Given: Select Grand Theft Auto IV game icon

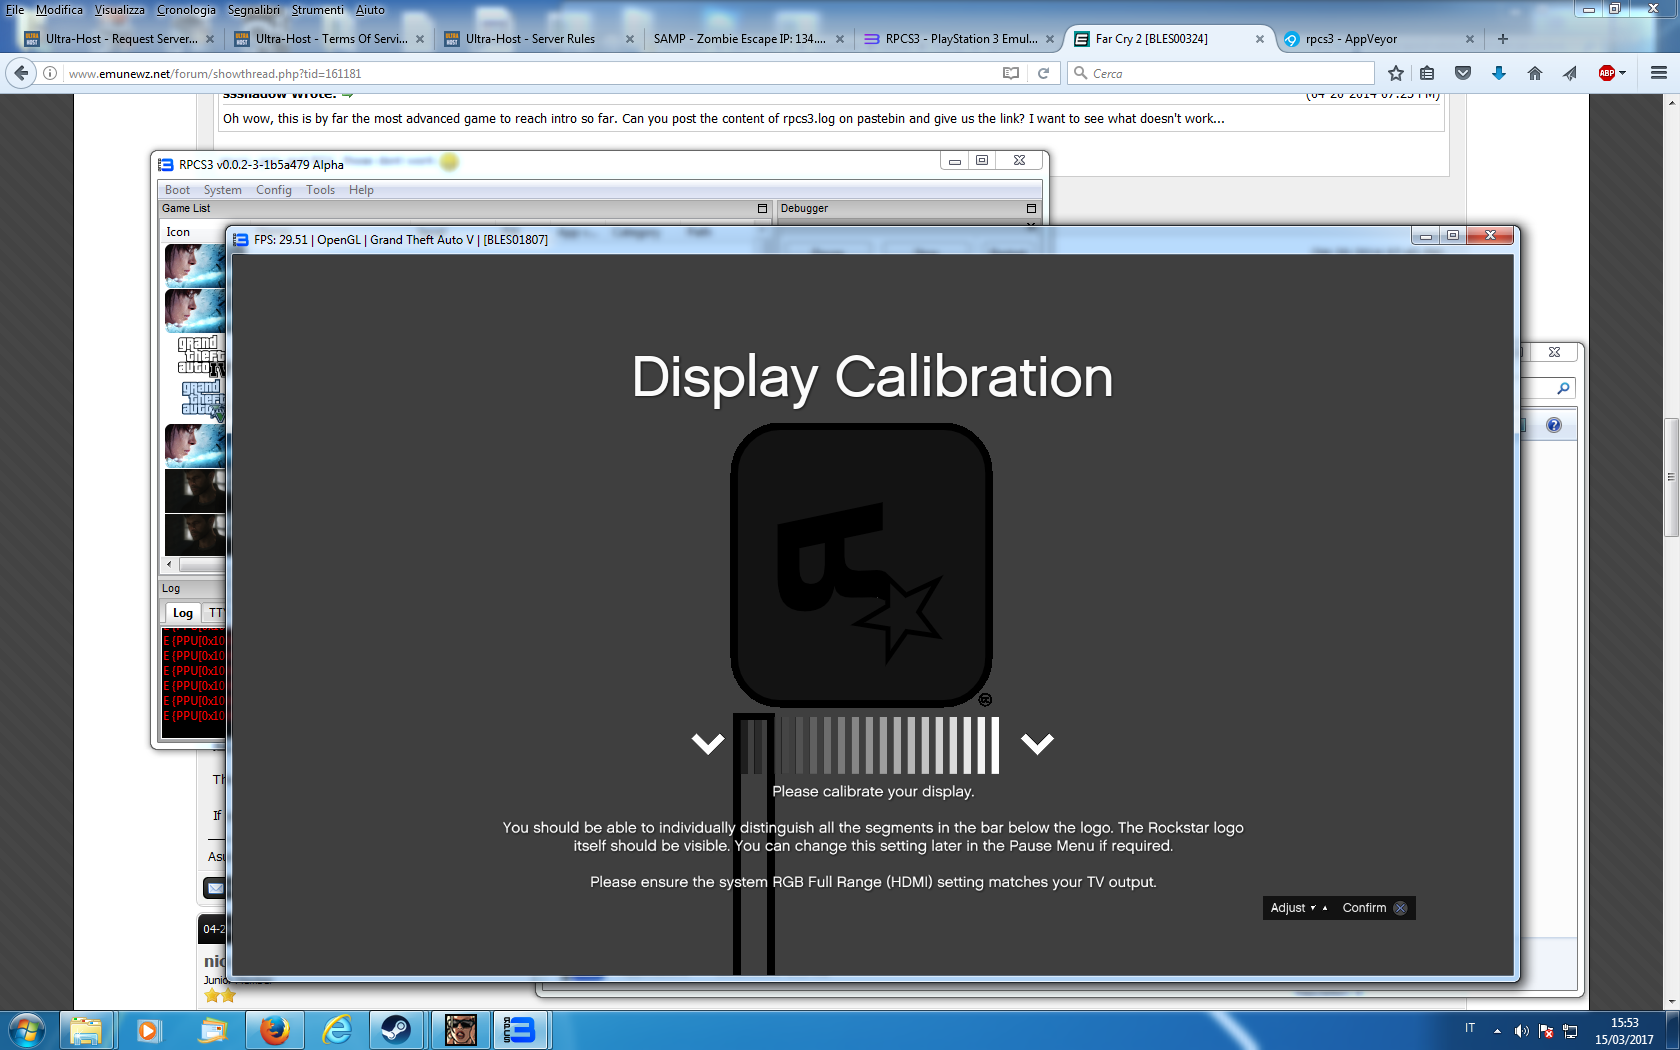Looking at the screenshot, I should click(200, 356).
